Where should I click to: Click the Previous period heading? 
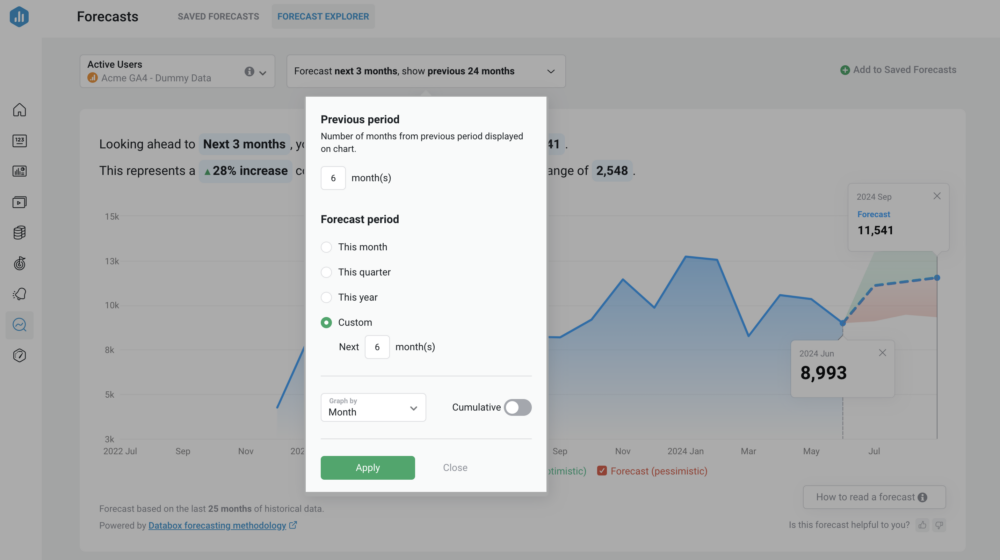tap(360, 119)
